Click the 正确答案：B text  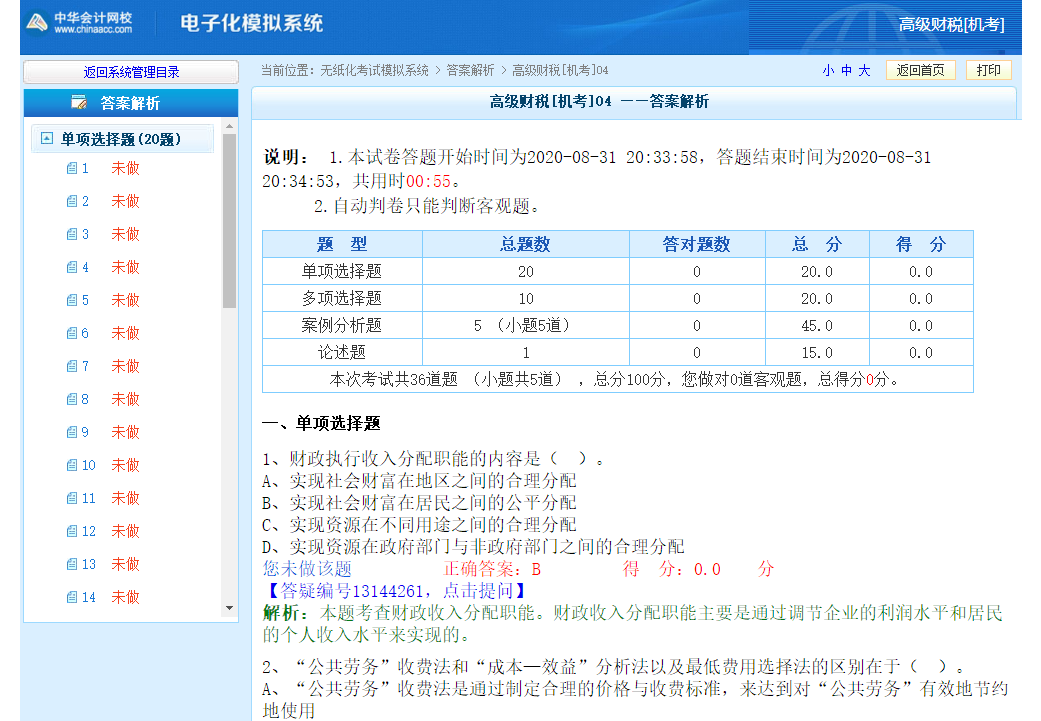pos(492,569)
